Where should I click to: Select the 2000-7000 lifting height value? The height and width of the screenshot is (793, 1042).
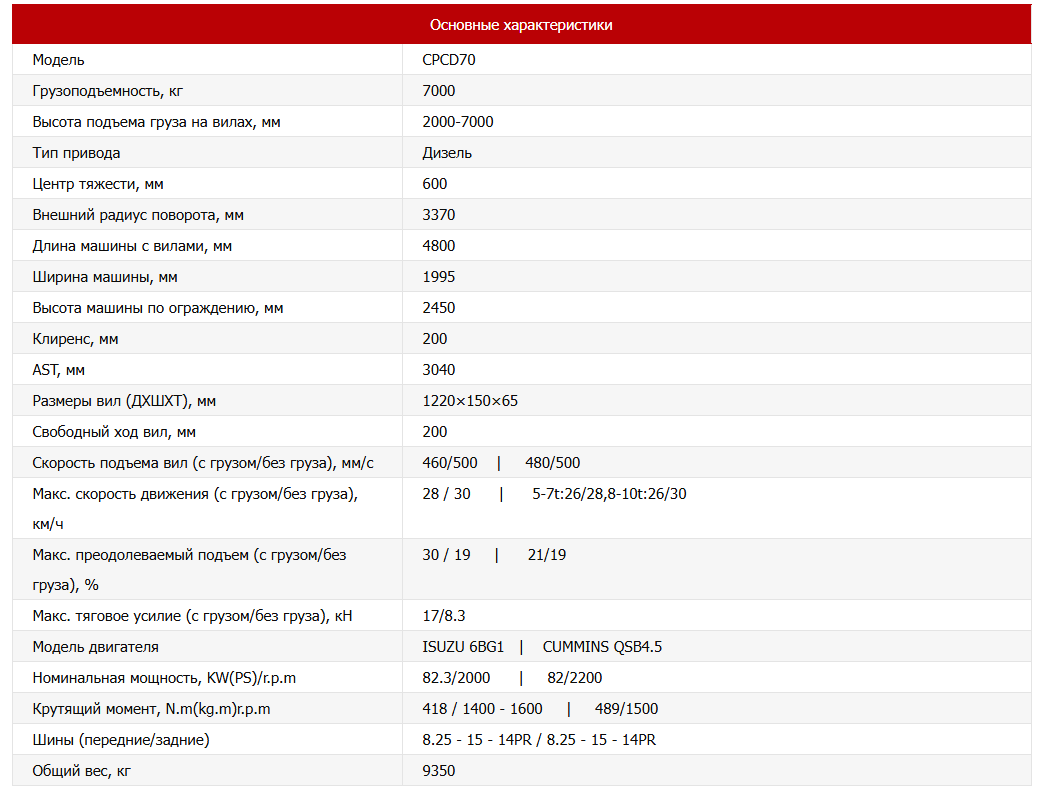(x=458, y=122)
